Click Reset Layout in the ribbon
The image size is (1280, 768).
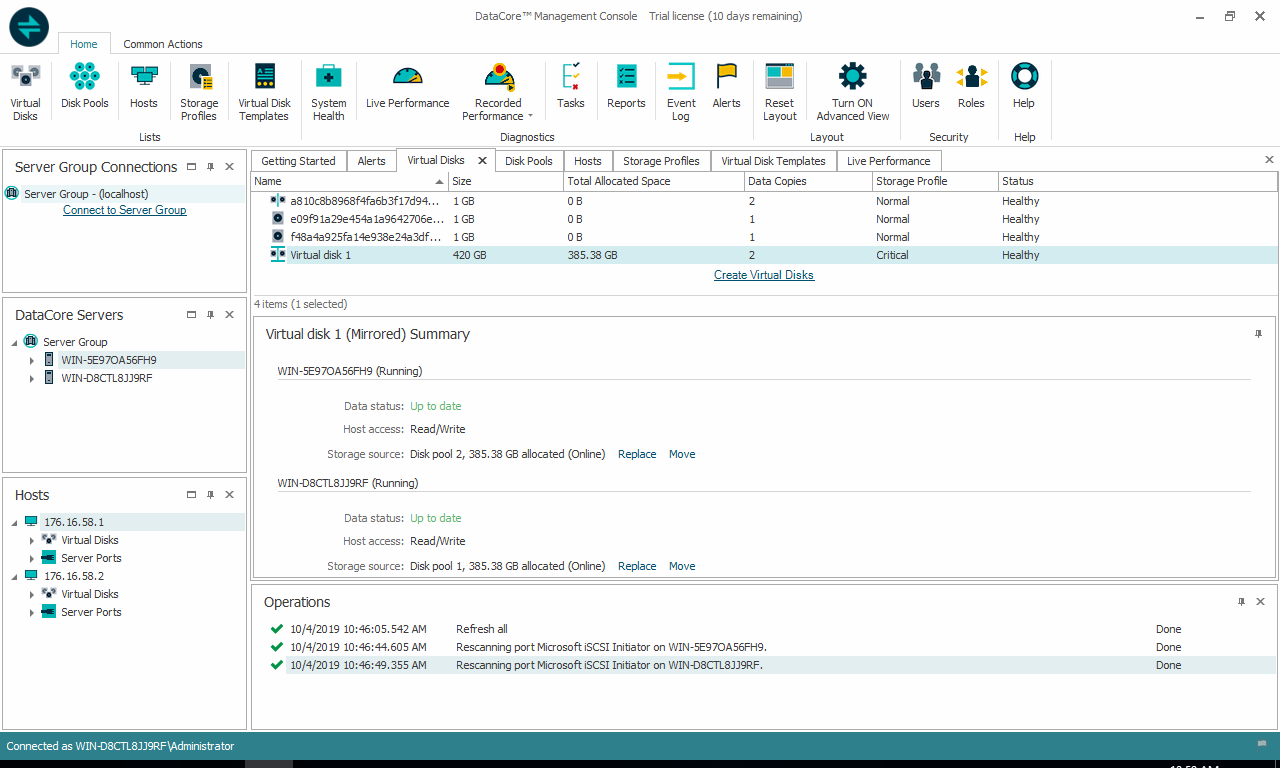(x=779, y=92)
